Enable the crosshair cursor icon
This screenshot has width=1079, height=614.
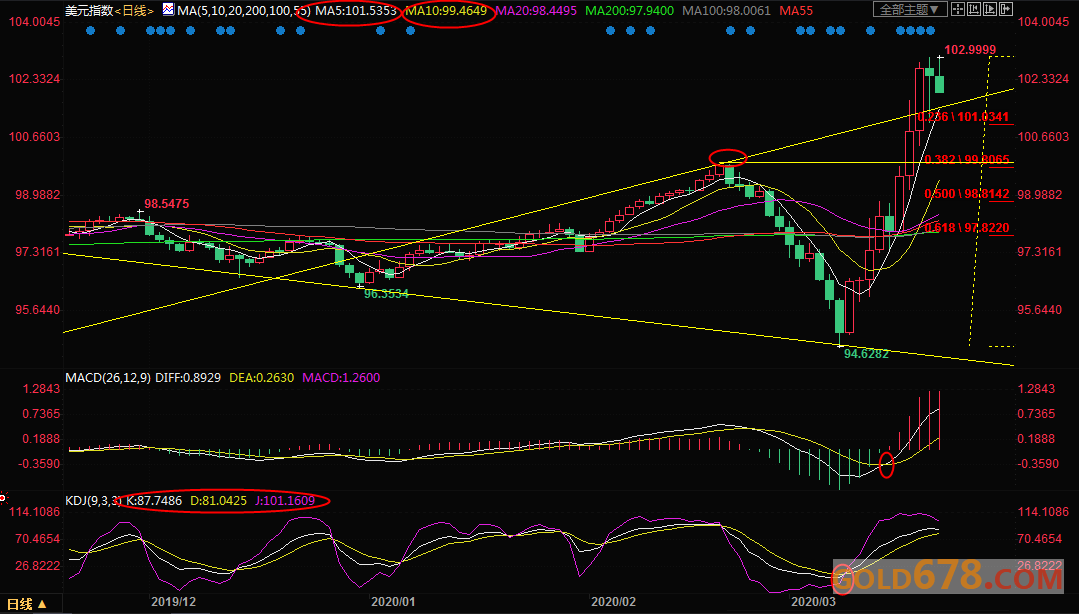point(958,9)
